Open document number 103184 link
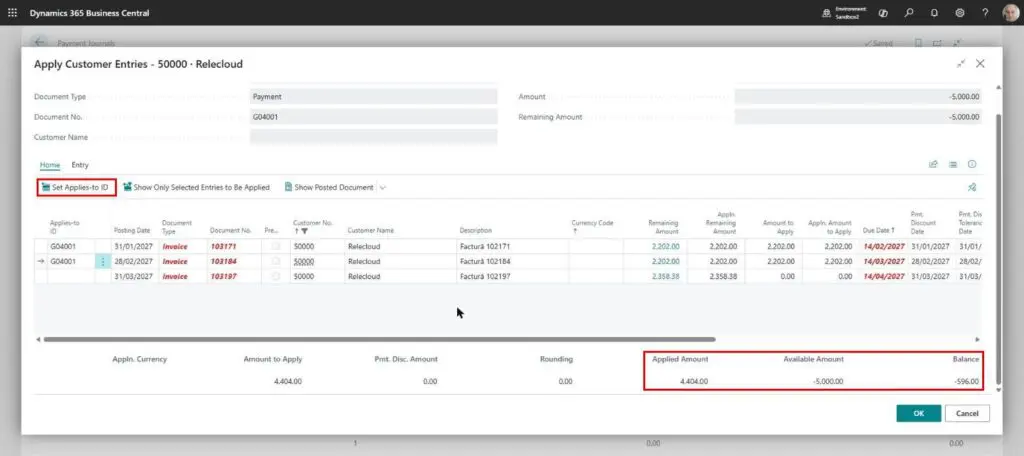The image size is (1024, 456). pos(223,261)
